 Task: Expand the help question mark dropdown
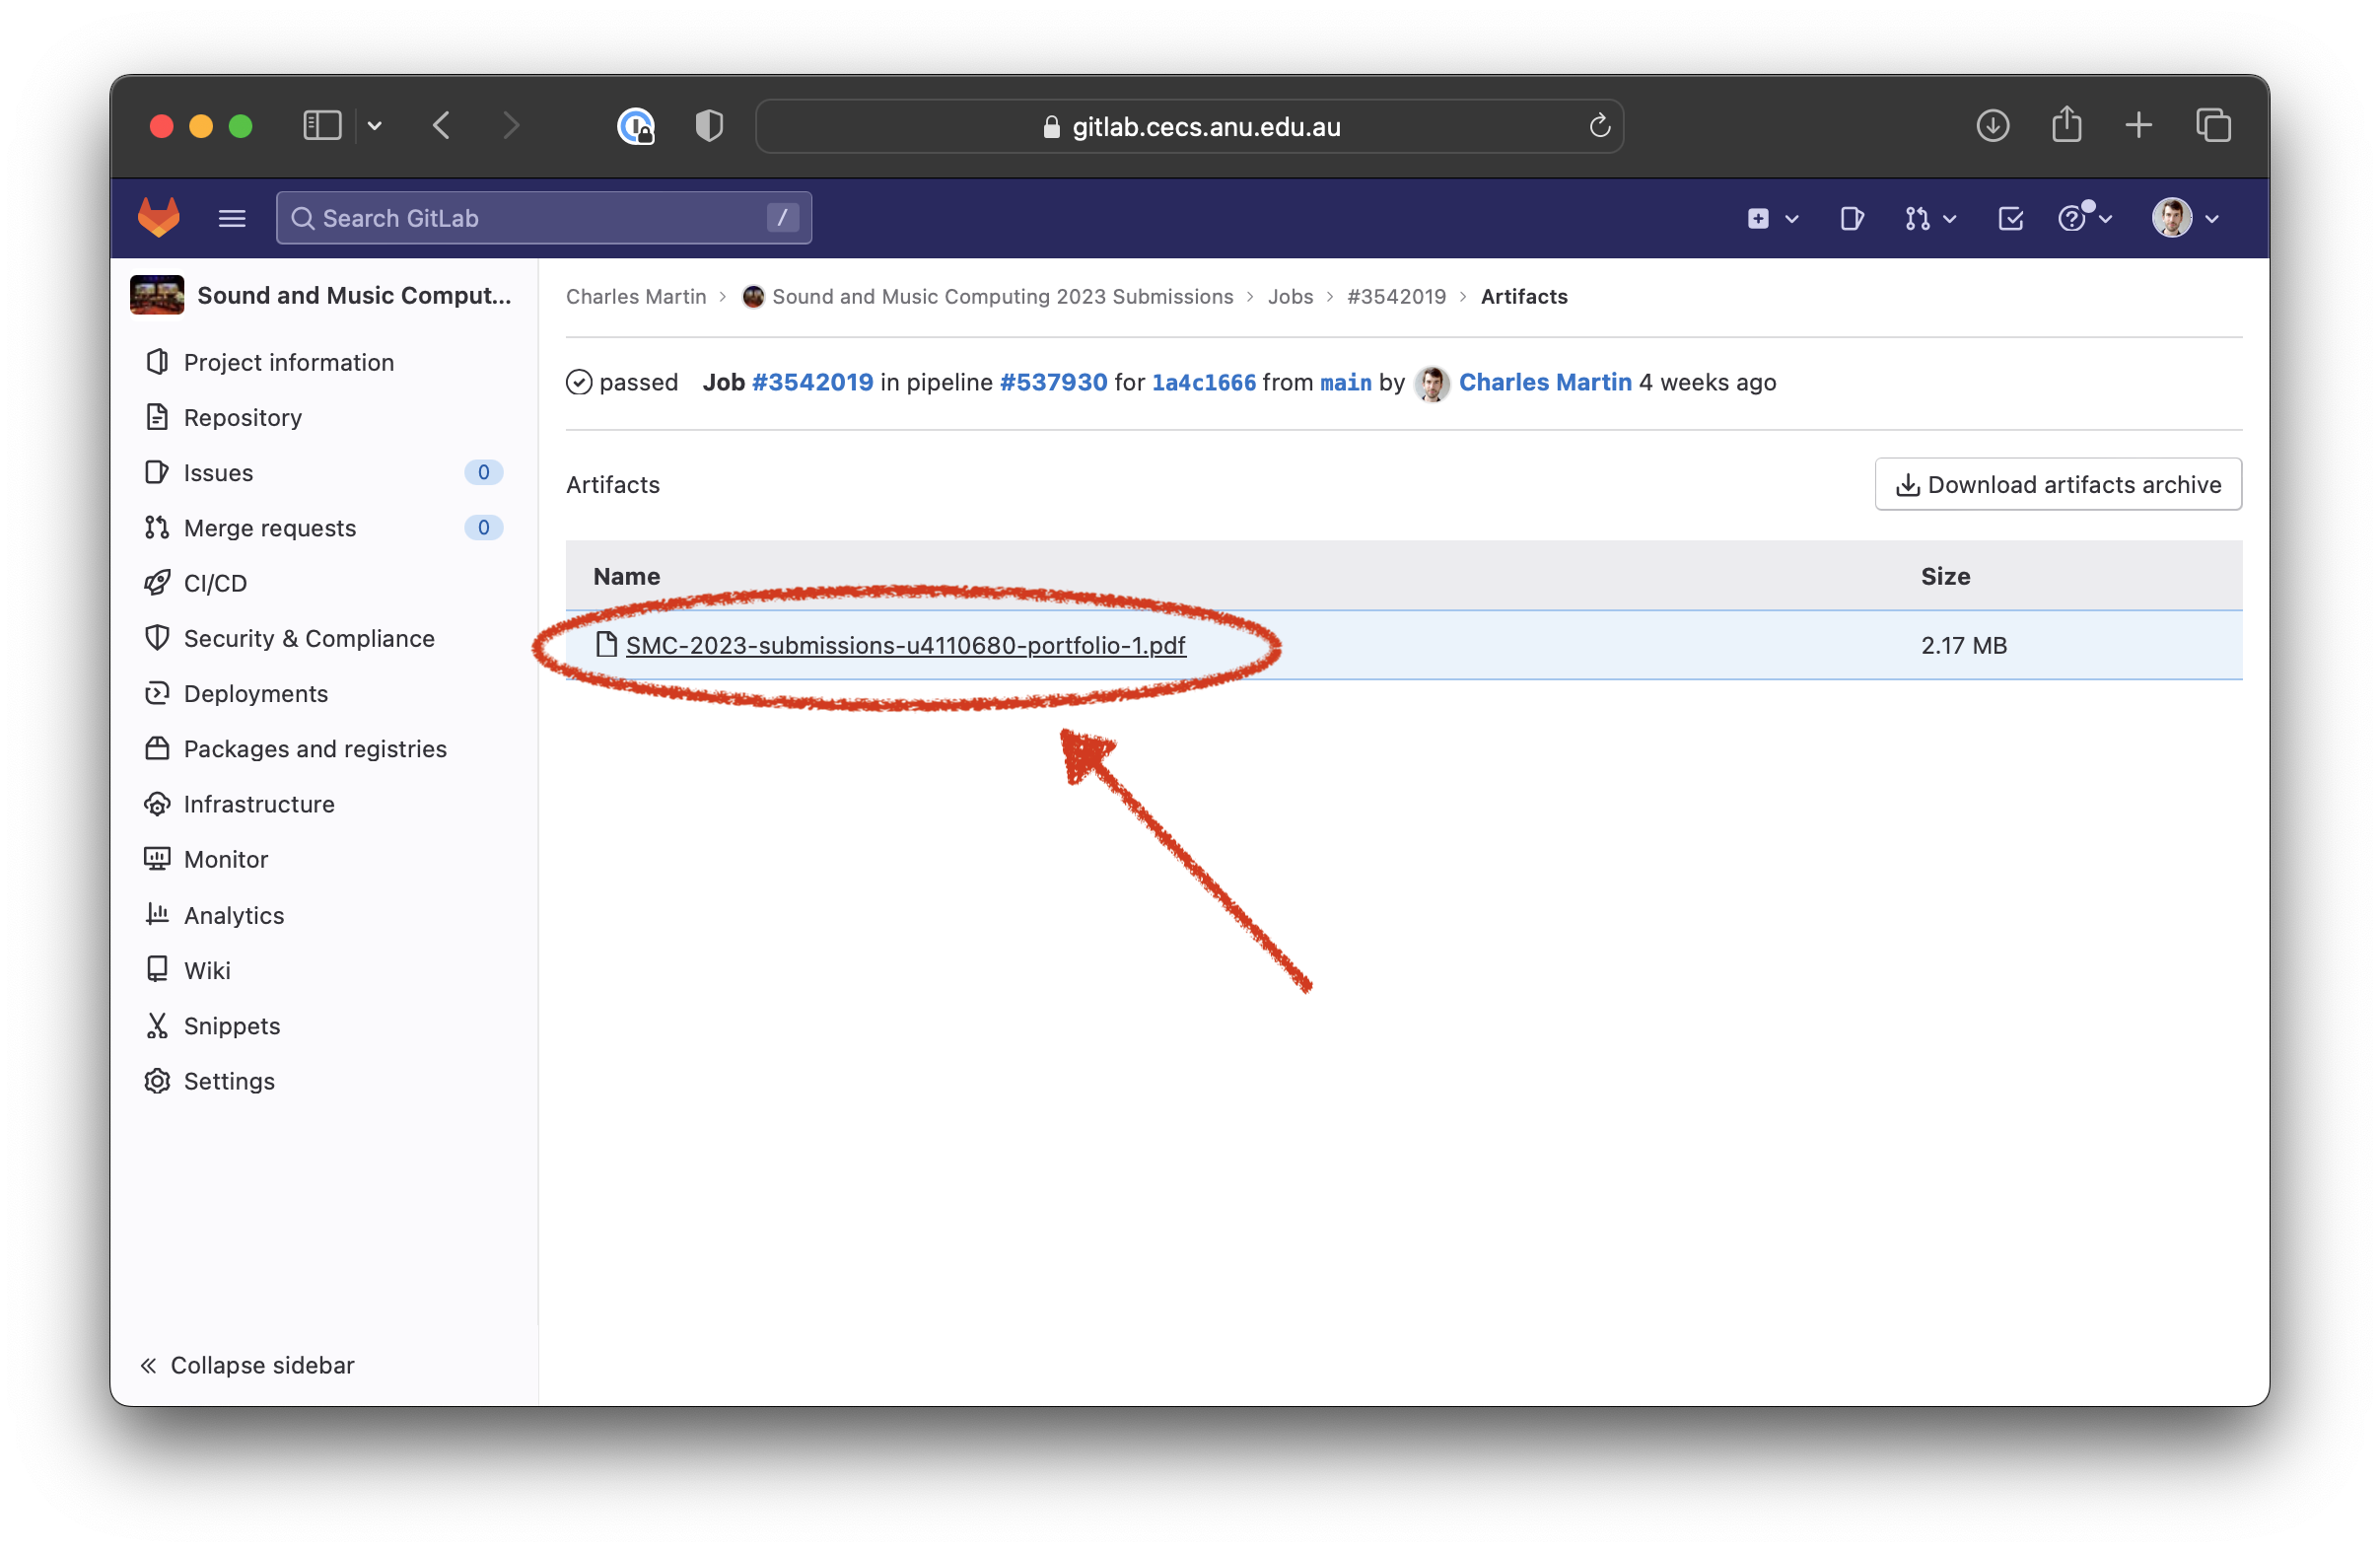tap(2084, 218)
